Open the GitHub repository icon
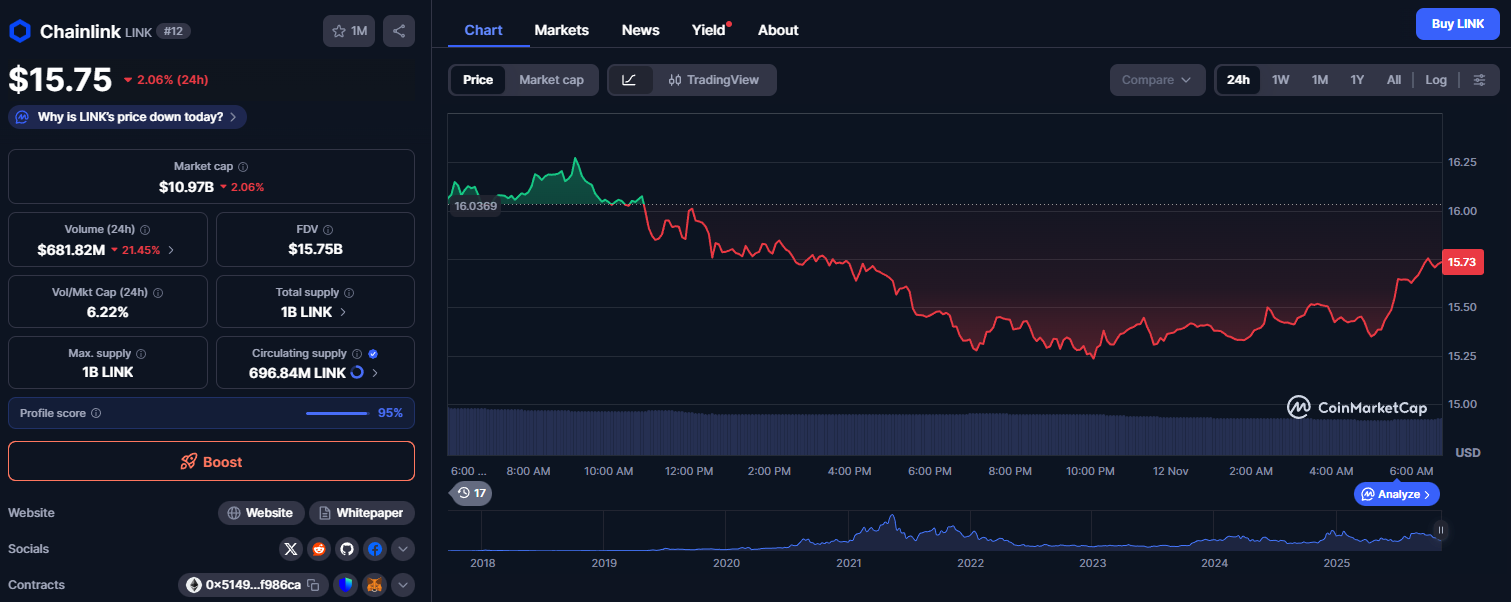The width and height of the screenshot is (1511, 602). 347,549
